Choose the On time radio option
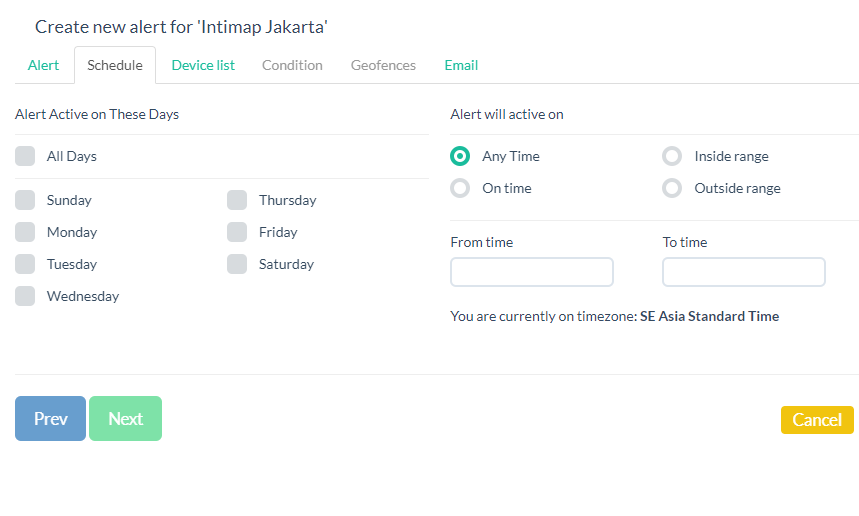Image resolution: width=859 pixels, height=516 pixels. tap(460, 188)
